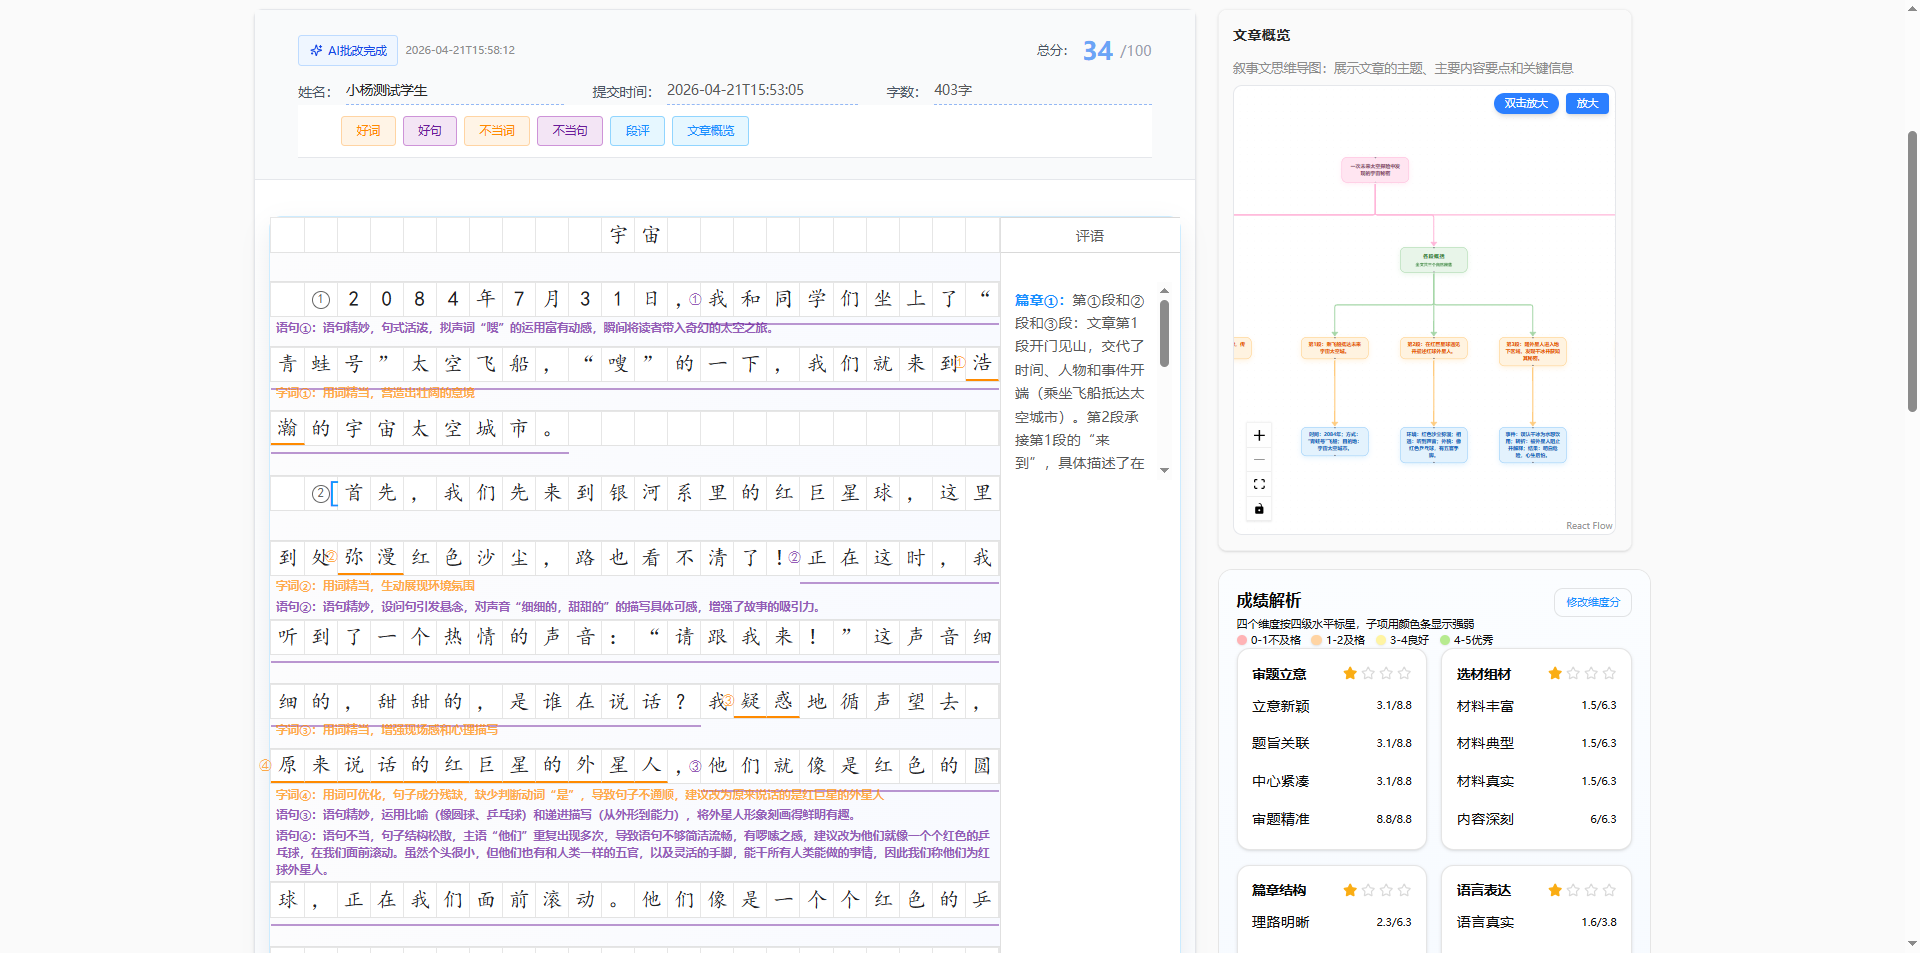Image resolution: width=1920 pixels, height=953 pixels.
Task: Click the 中心紧凑 score row
Action: (x=1332, y=782)
